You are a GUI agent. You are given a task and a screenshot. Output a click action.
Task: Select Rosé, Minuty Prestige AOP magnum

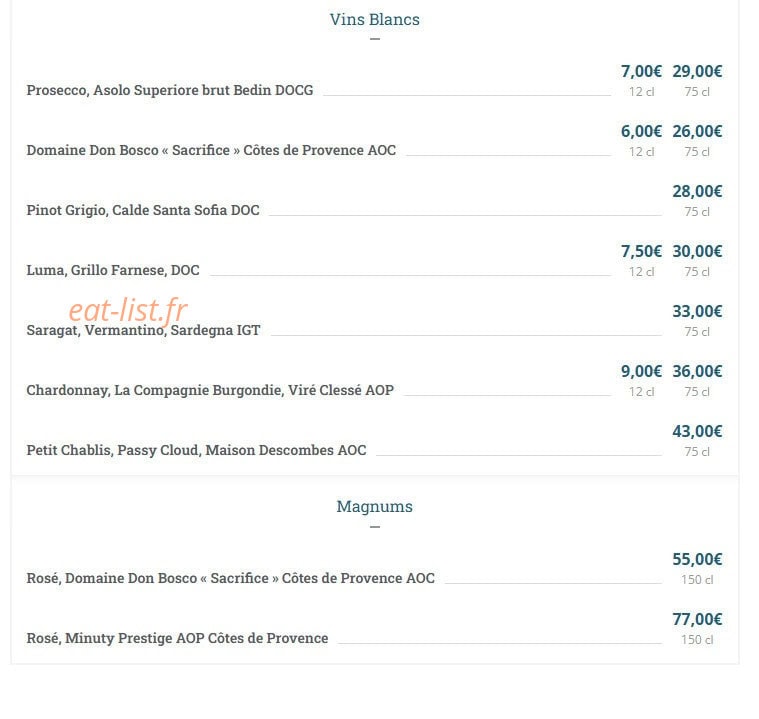(x=177, y=638)
